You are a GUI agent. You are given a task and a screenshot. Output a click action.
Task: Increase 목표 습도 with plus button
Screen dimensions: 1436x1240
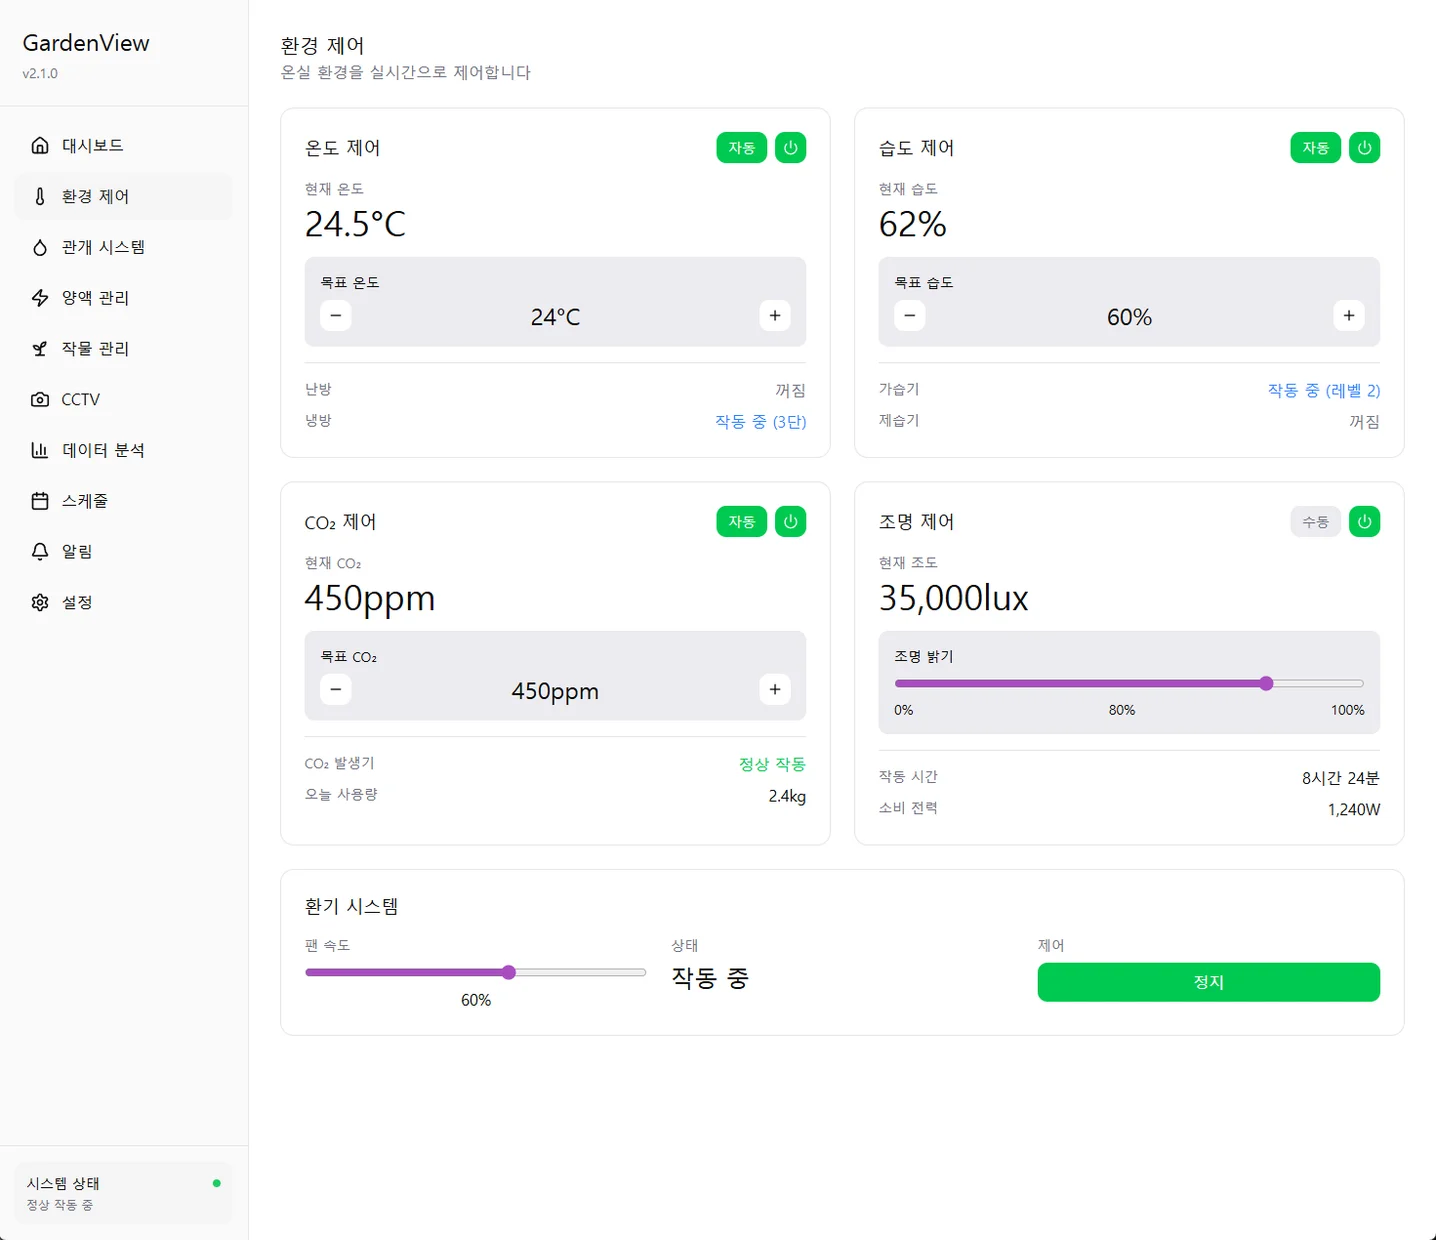(1349, 316)
